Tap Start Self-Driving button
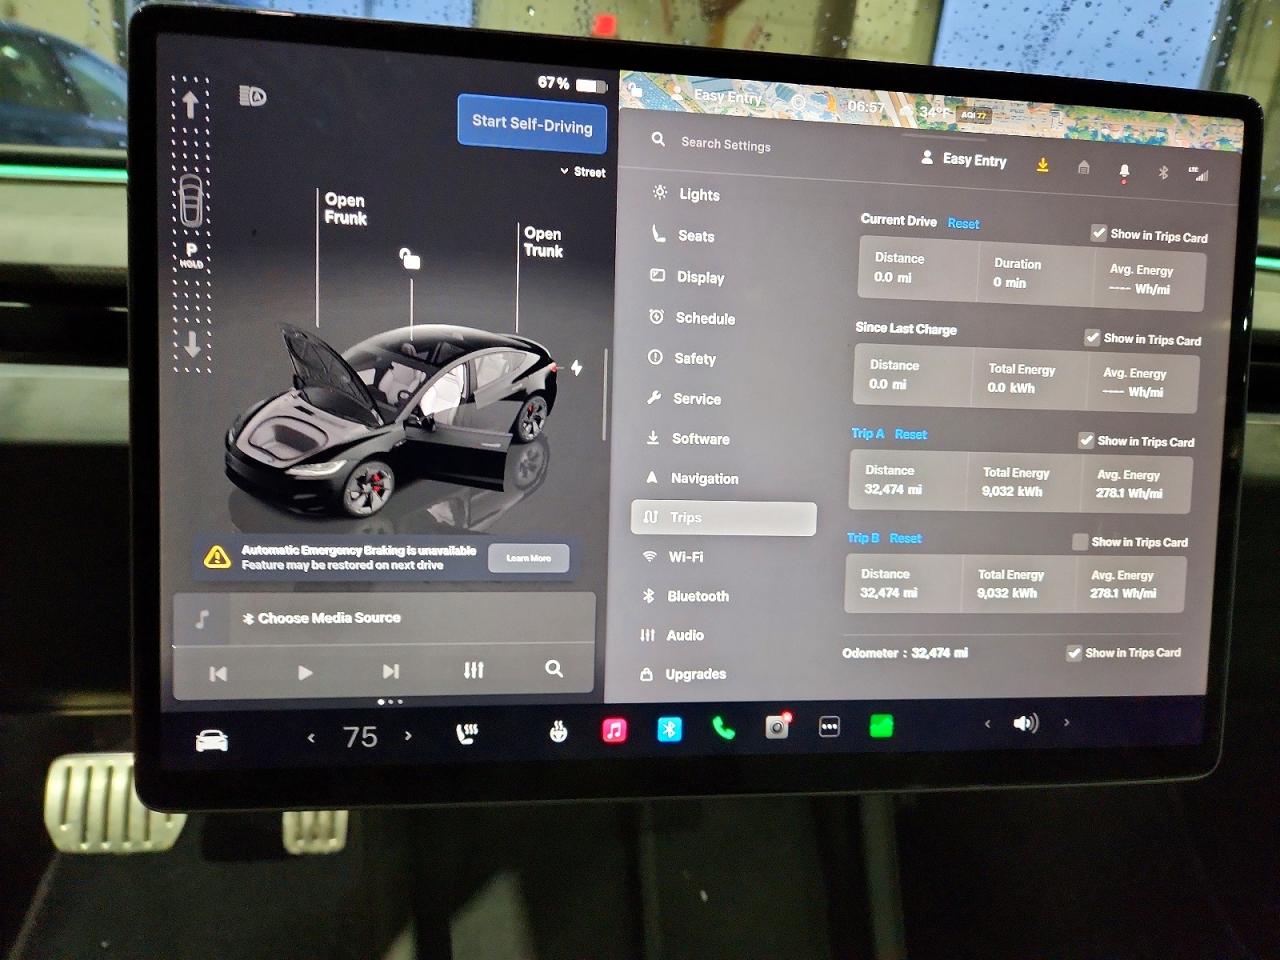Screen dimensions: 1280x960 [x=532, y=124]
